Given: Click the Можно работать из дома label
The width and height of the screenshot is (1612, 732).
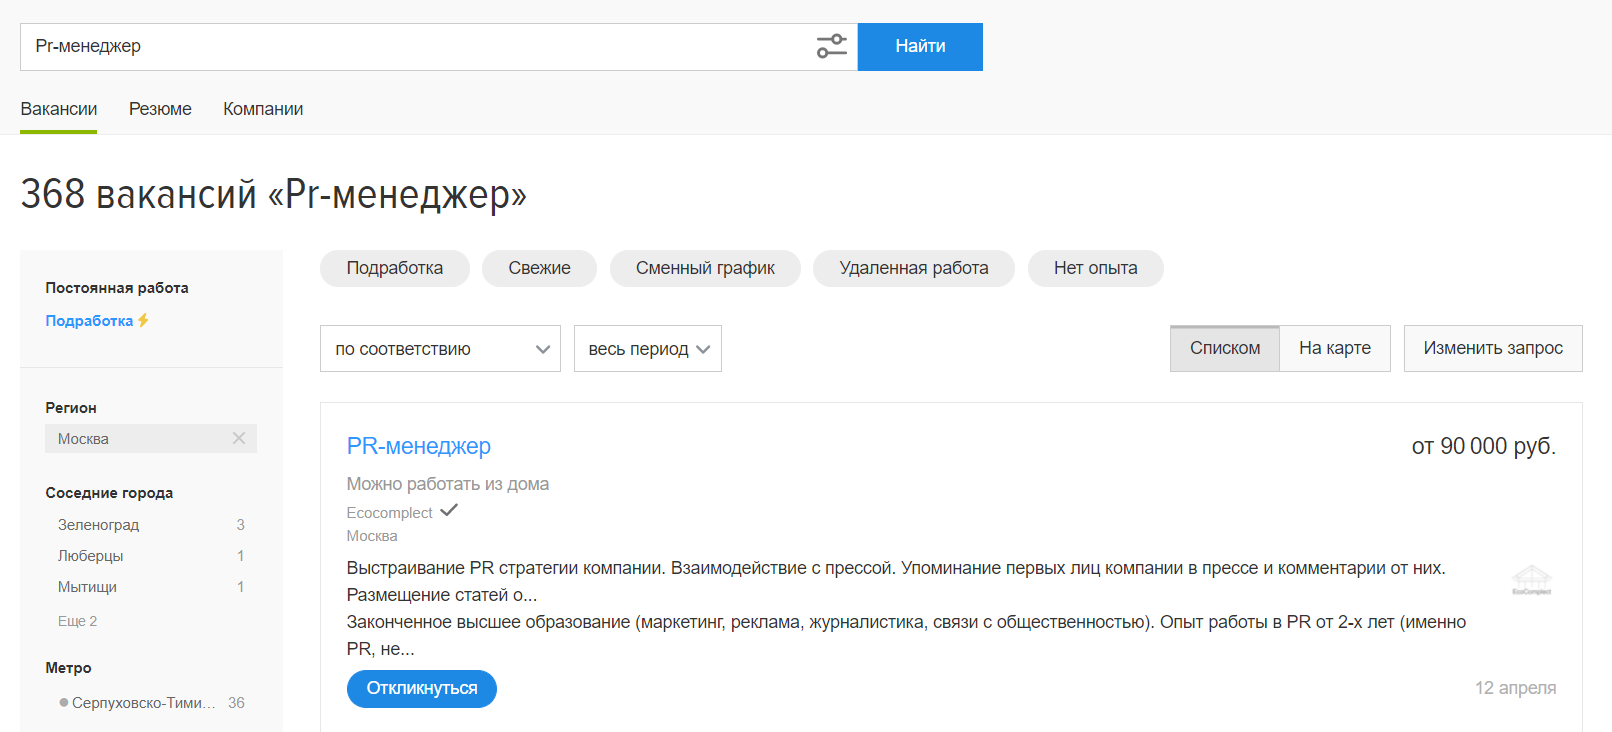Looking at the screenshot, I should 448,484.
